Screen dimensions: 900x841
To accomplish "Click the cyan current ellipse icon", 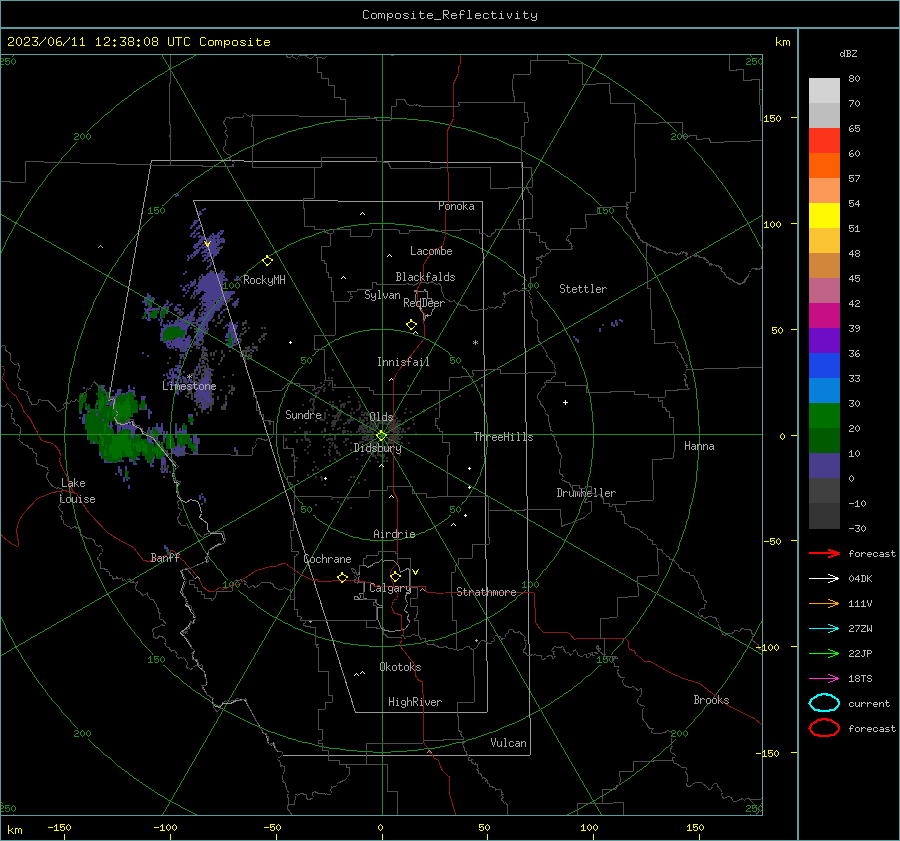I will tap(824, 703).
